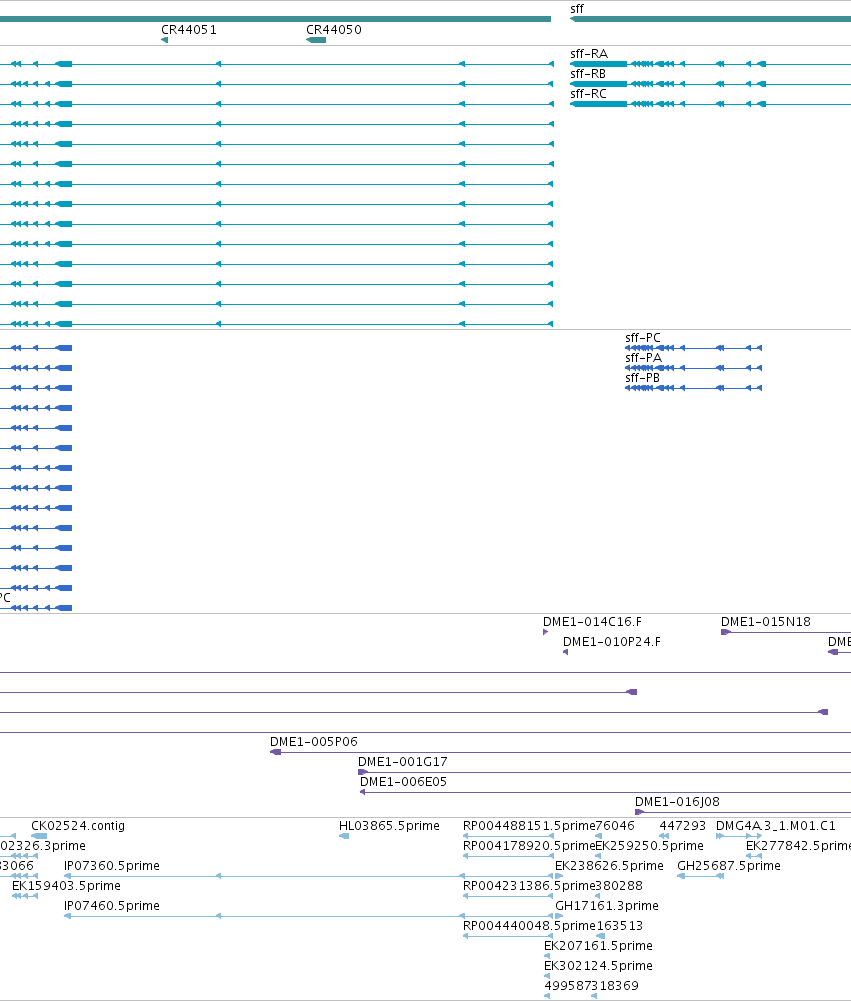Screen dimensions: 851x1001
Task: Click the EK159403.5prime label
Action: [x=66, y=886]
